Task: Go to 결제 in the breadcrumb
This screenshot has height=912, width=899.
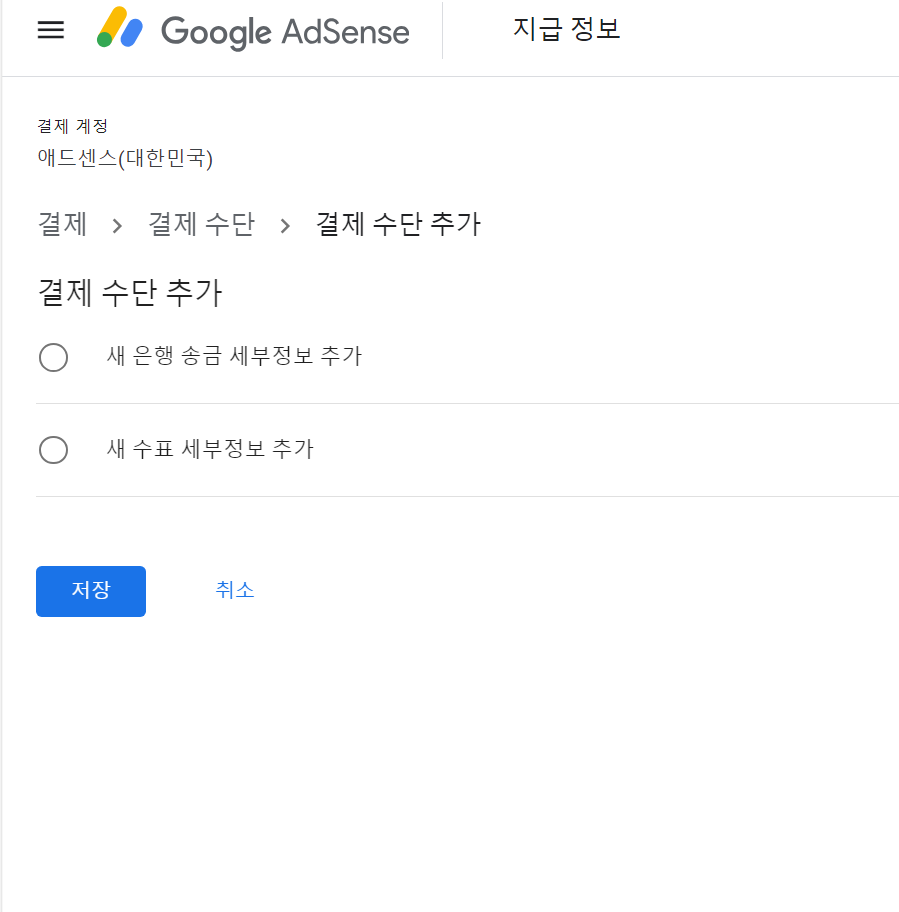Action: click(x=62, y=225)
